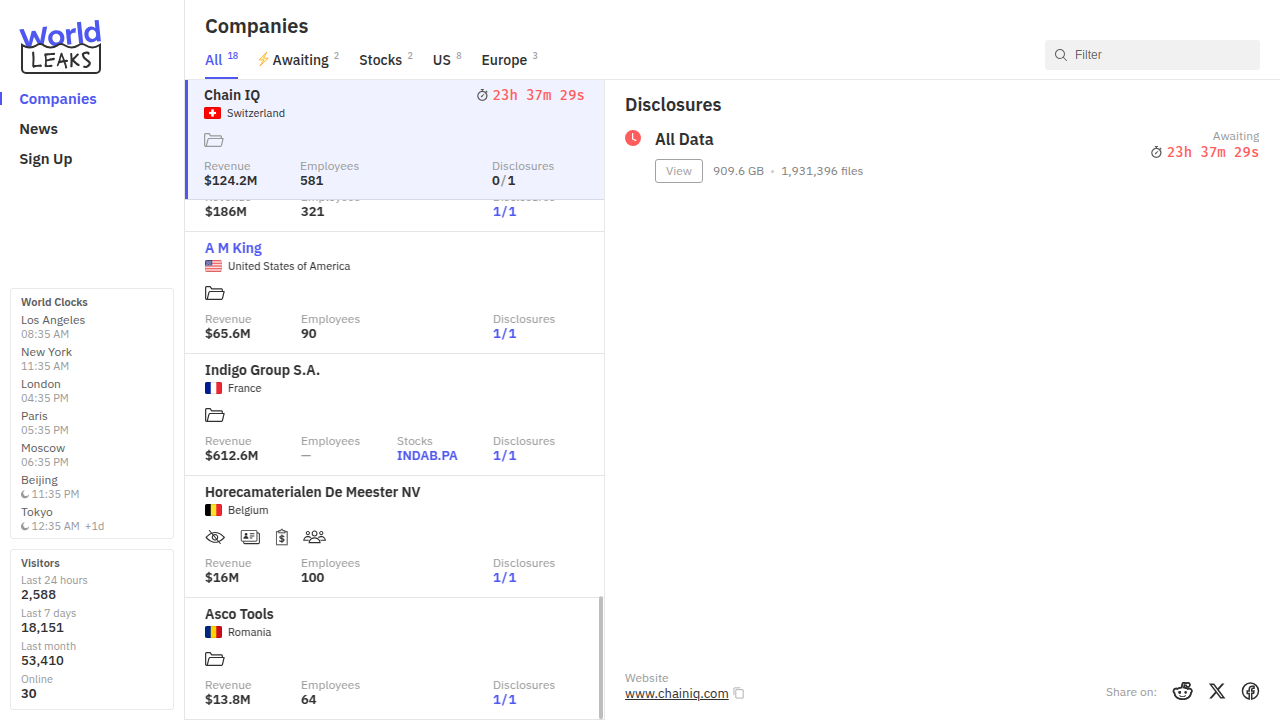Click the Switzerland flag under Chain IQ
Image resolution: width=1280 pixels, height=720 pixels.
coord(212,114)
